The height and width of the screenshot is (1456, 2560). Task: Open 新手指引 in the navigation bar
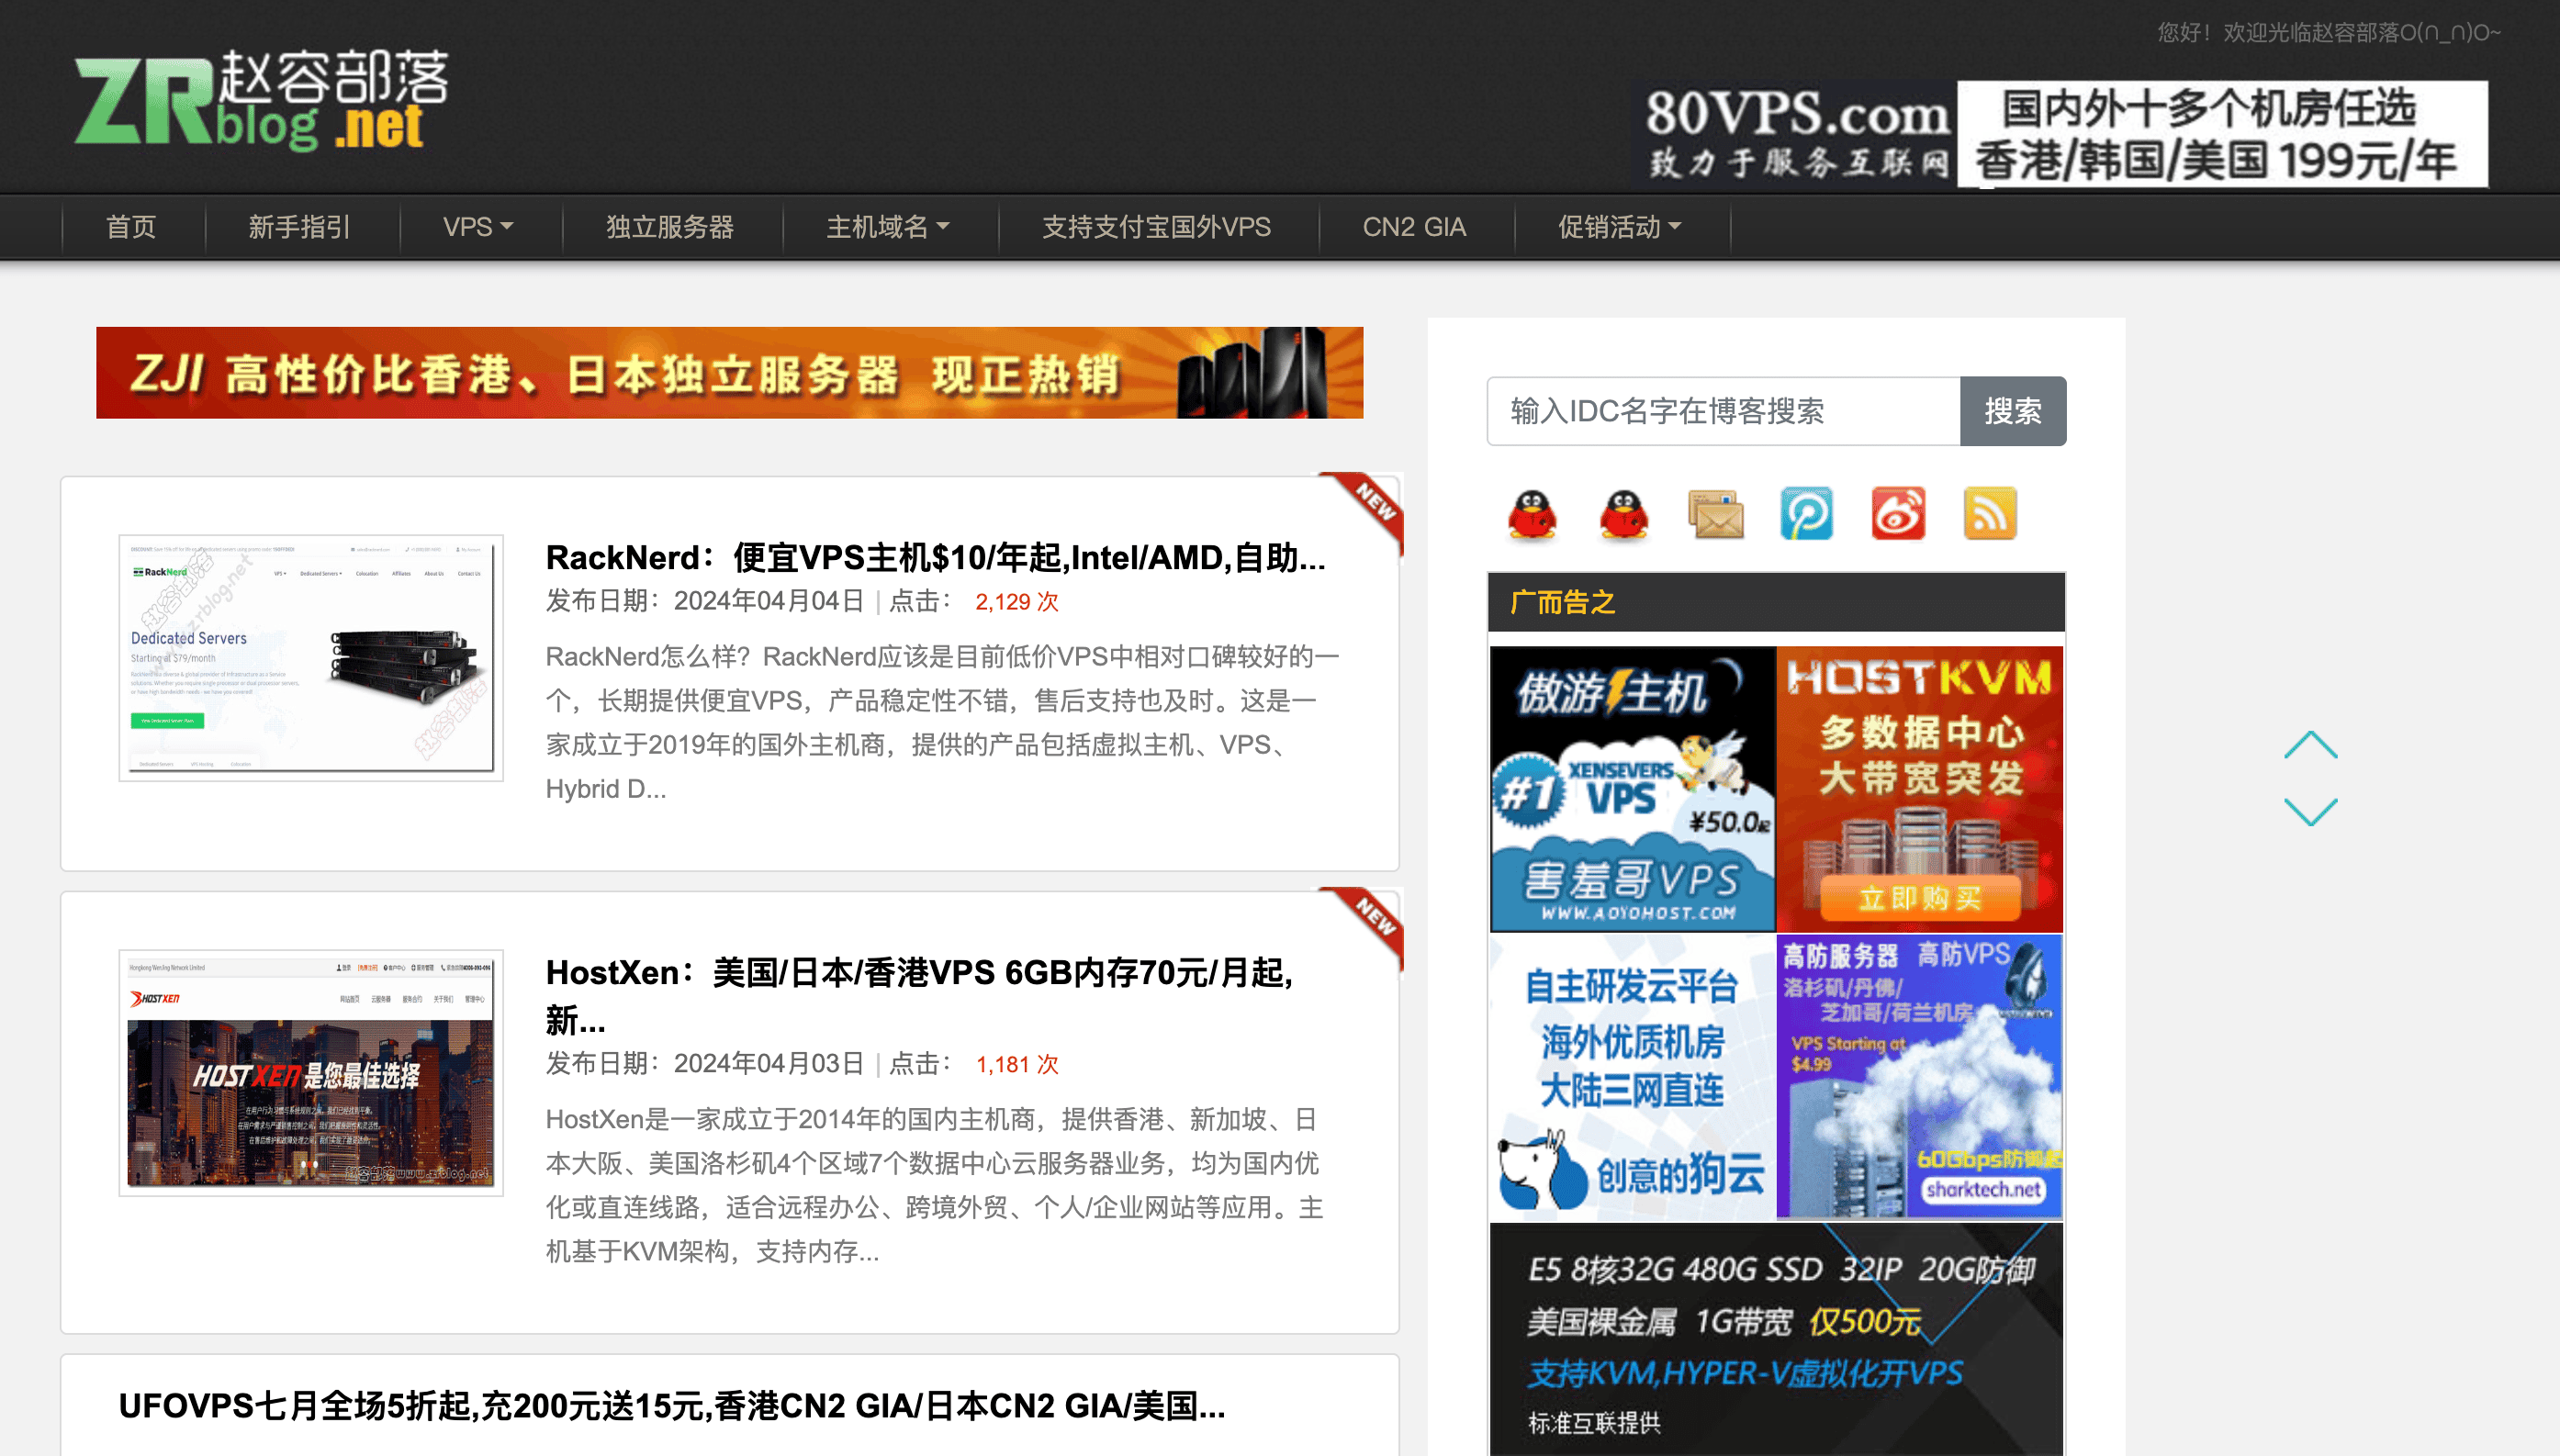[x=300, y=228]
